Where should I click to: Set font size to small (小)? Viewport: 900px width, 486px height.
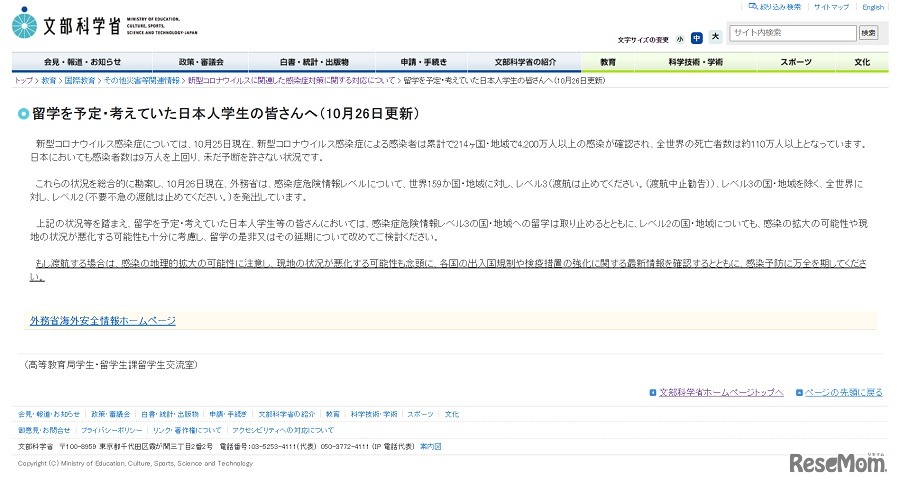coord(680,39)
